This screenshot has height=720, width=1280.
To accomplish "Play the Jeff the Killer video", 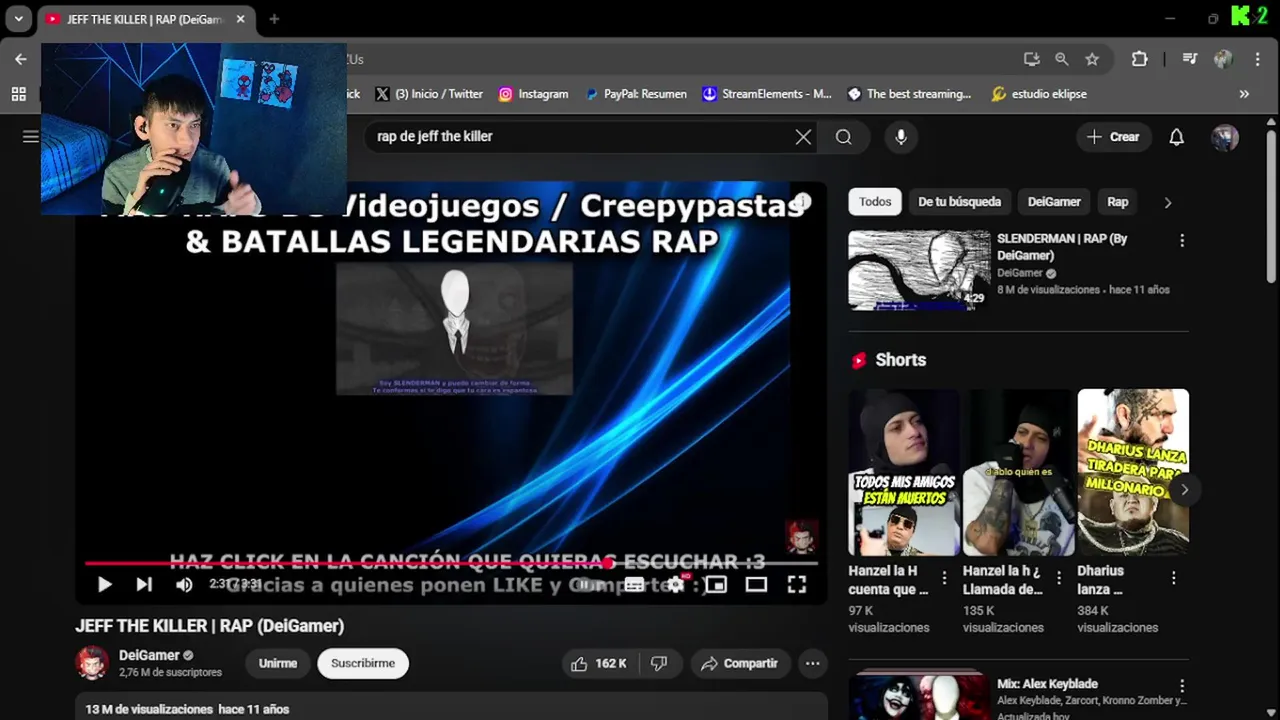I will point(104,585).
